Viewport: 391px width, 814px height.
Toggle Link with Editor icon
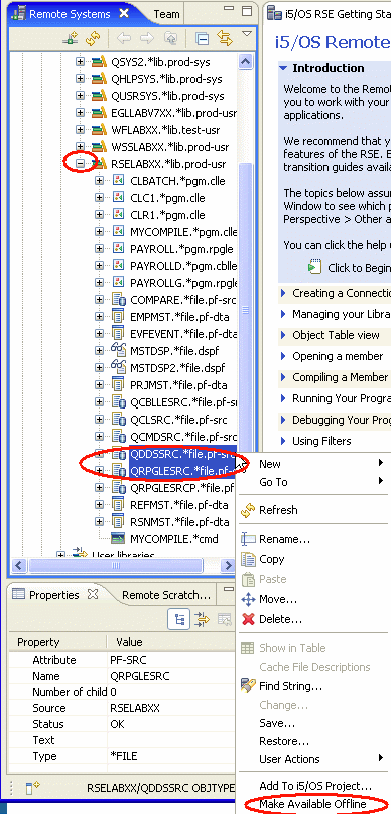coord(225,38)
